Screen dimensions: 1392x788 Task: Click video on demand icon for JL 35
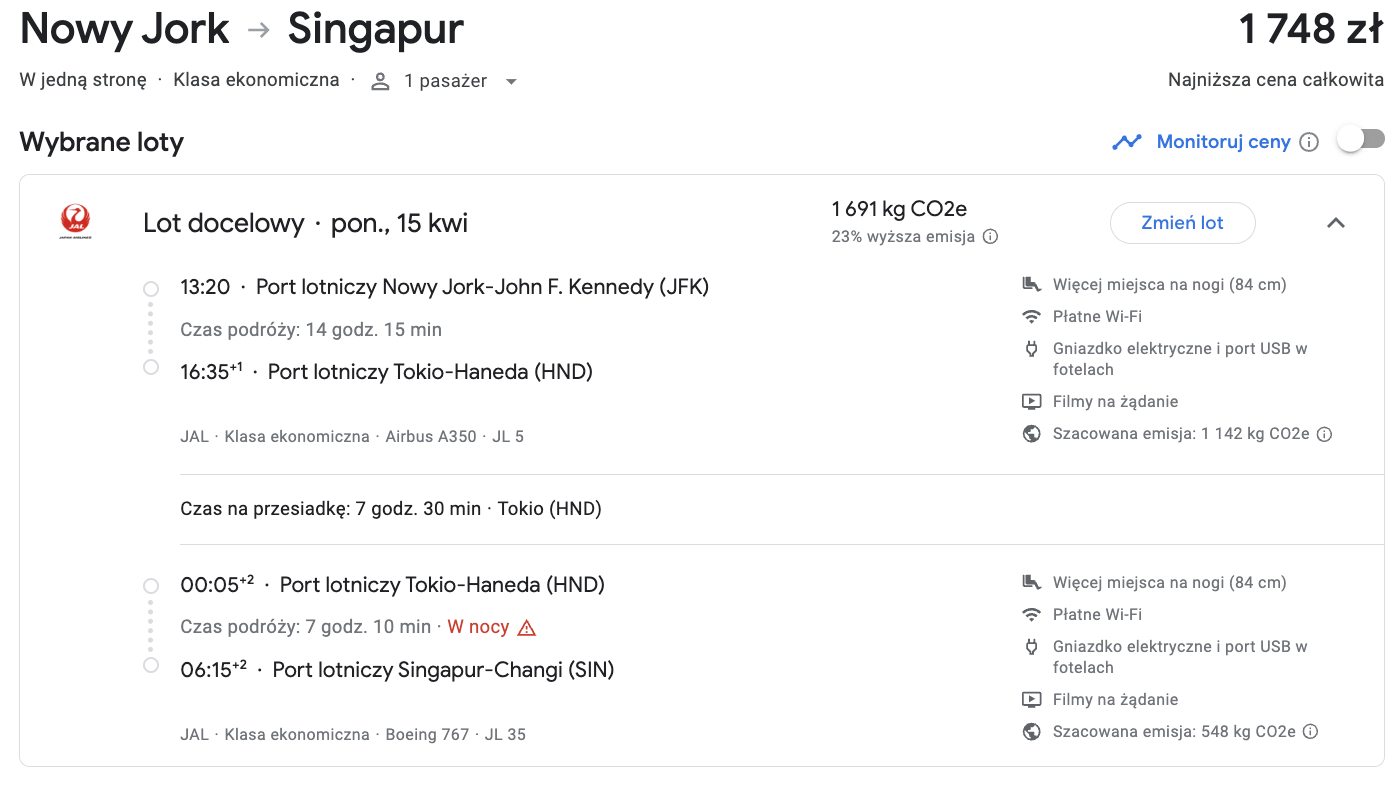(x=1032, y=700)
